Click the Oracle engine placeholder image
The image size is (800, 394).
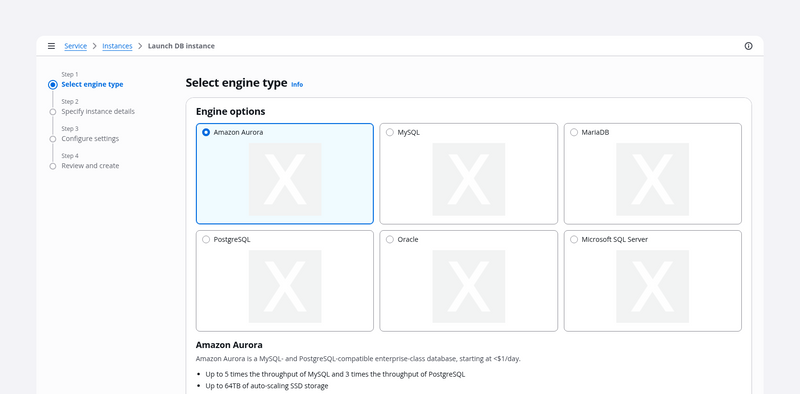tap(468, 286)
